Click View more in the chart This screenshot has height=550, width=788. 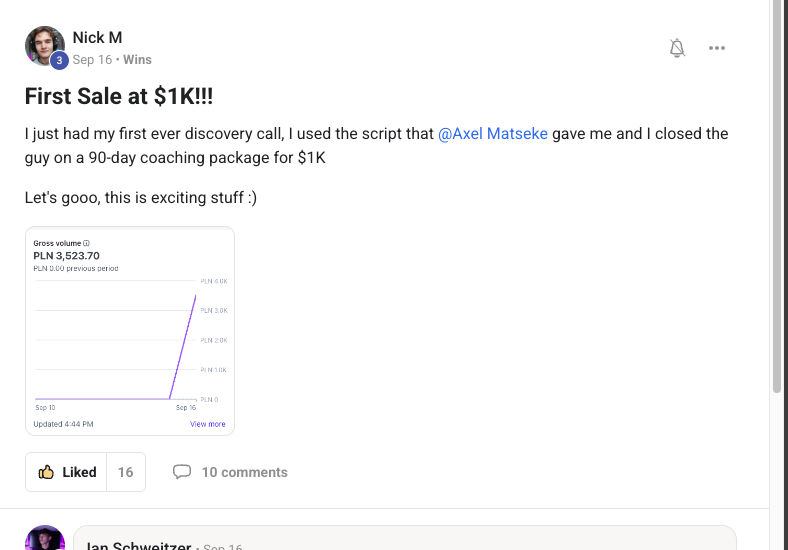click(x=207, y=424)
